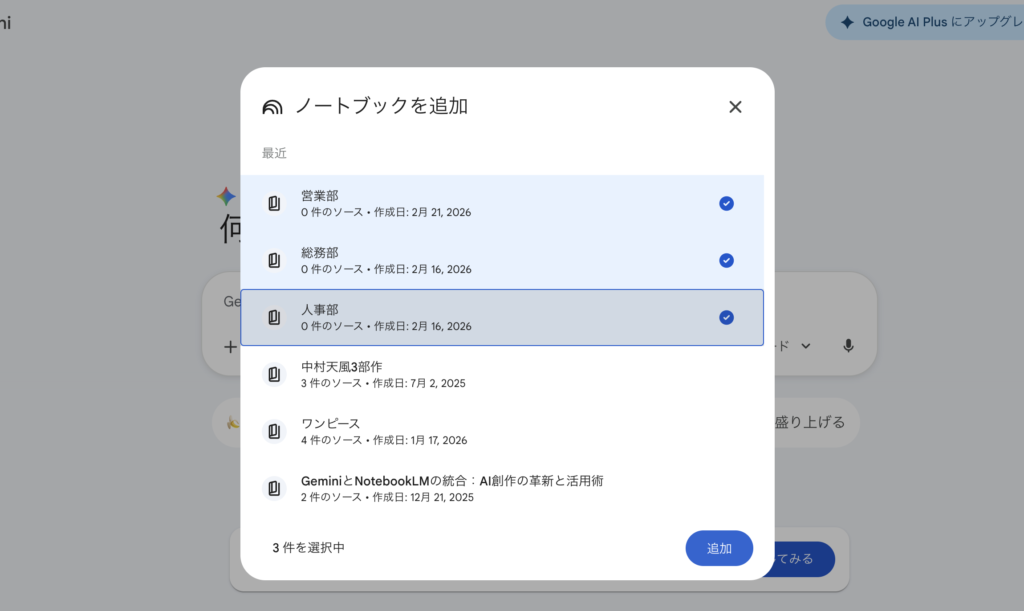Close the ノートブックを追加 dialog
This screenshot has height=611, width=1024.
tap(735, 106)
